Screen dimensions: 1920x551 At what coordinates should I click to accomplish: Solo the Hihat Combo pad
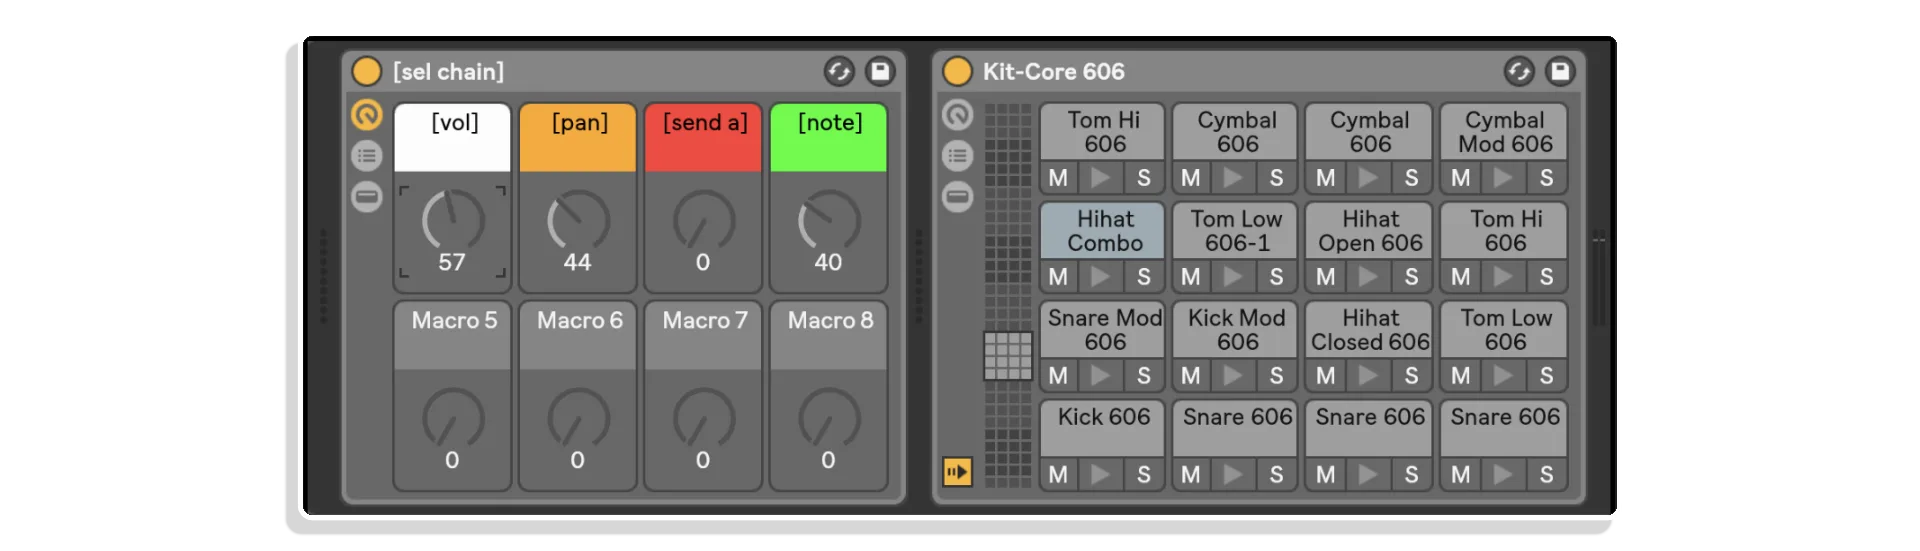pyautogui.click(x=1144, y=276)
